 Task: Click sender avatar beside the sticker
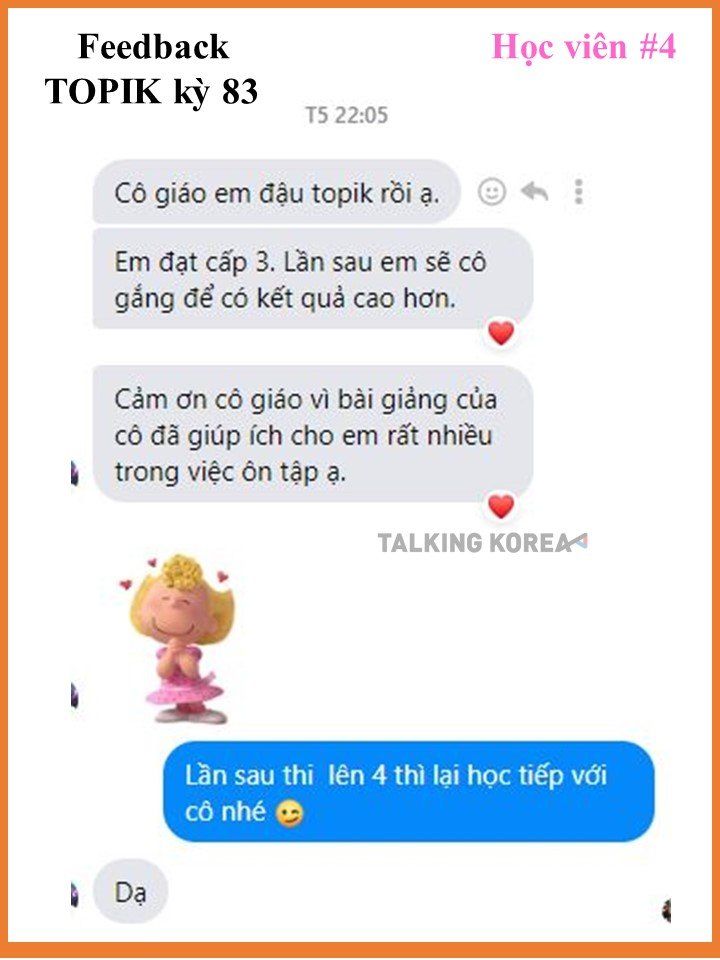[75, 697]
